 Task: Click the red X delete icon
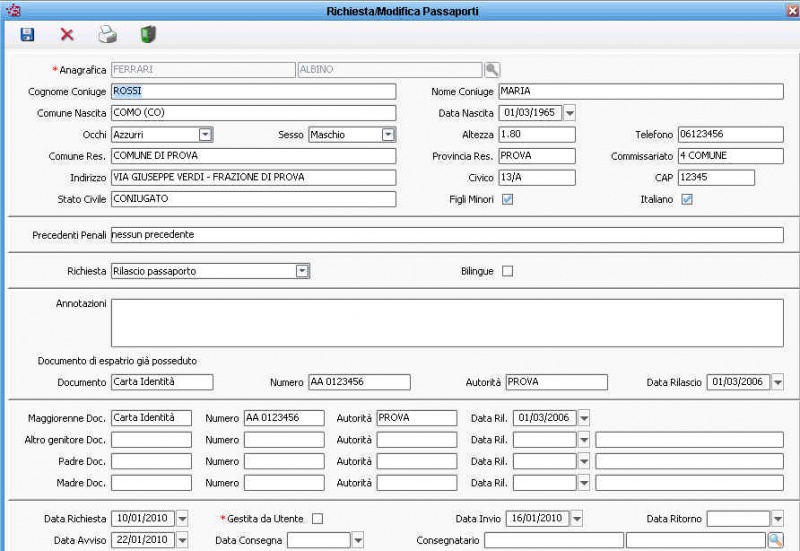67,35
